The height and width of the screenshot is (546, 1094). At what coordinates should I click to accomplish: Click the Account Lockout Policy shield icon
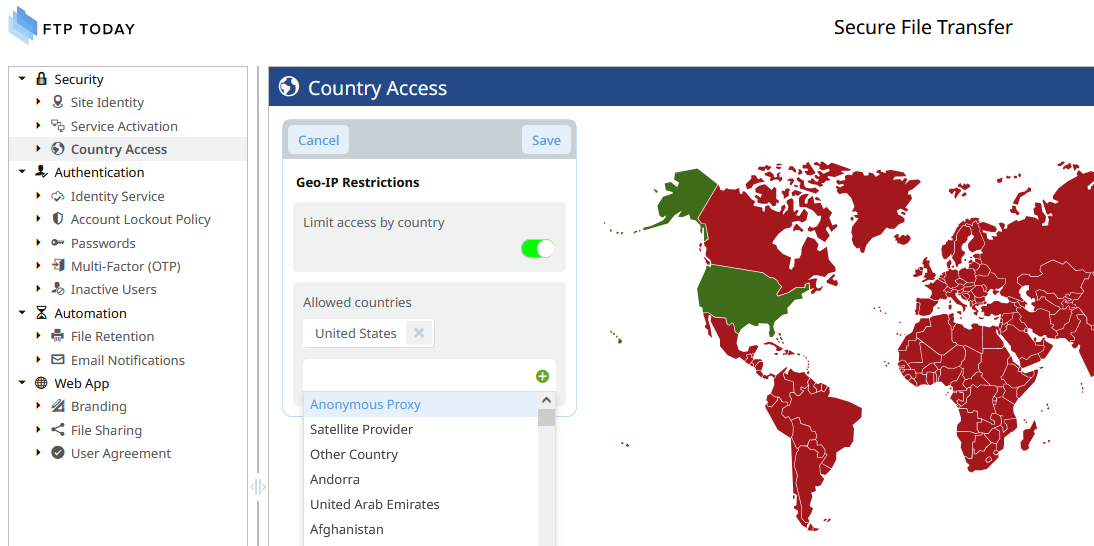[58, 219]
